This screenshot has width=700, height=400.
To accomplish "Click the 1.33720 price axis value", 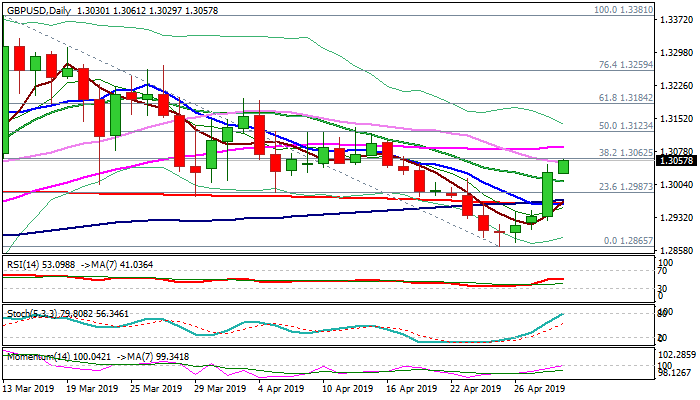I will tap(676, 20).
